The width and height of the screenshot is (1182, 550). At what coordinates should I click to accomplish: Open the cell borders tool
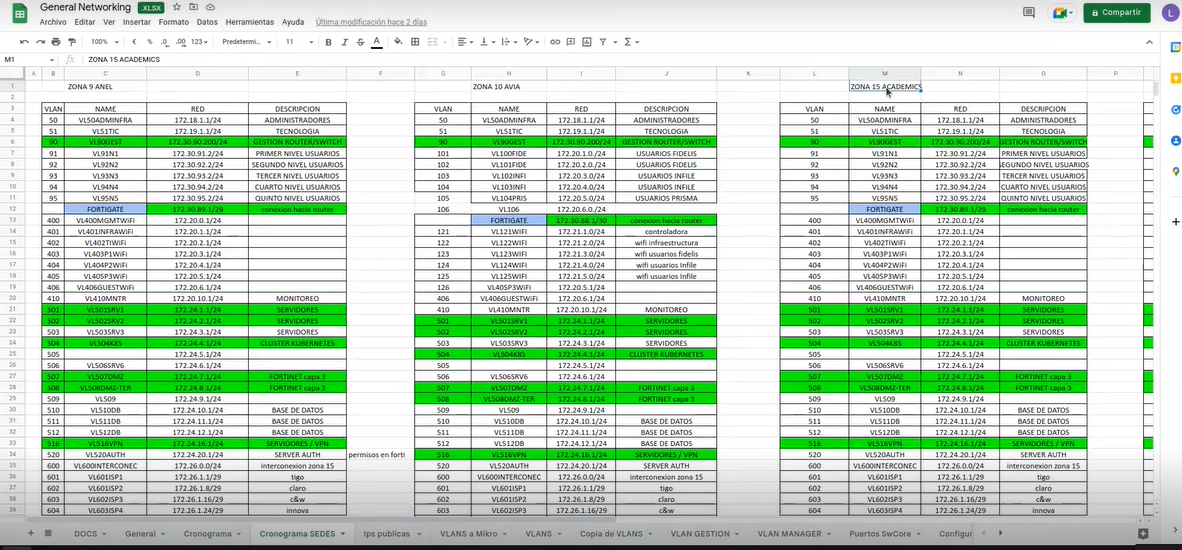coord(414,42)
